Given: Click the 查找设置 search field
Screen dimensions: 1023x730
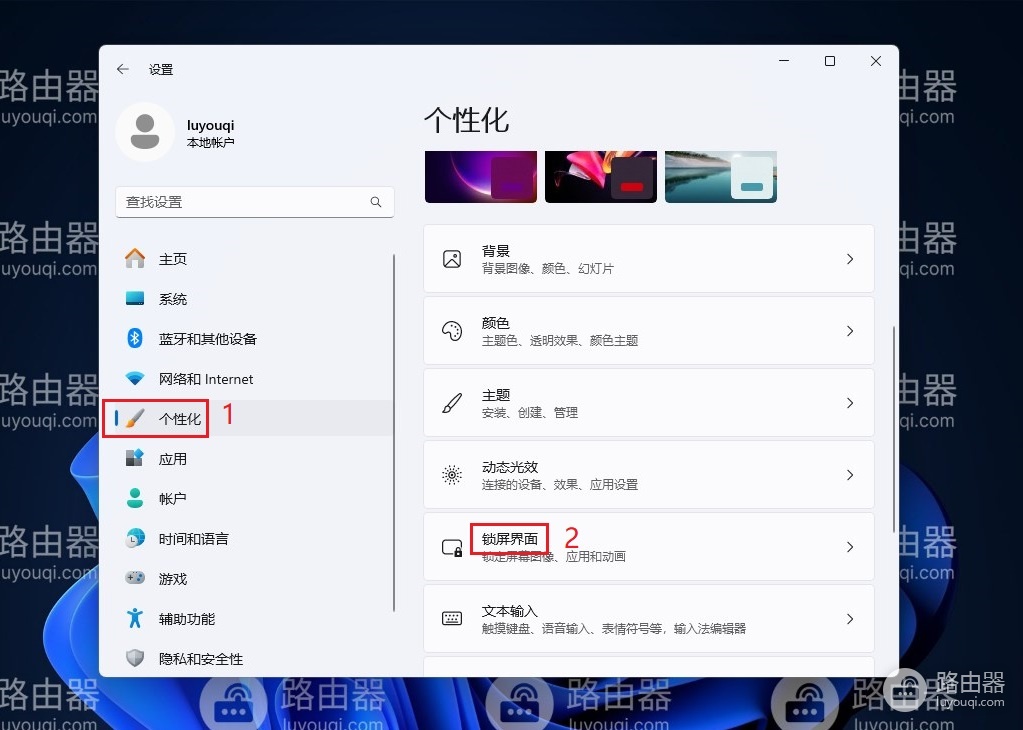Looking at the screenshot, I should tap(254, 202).
